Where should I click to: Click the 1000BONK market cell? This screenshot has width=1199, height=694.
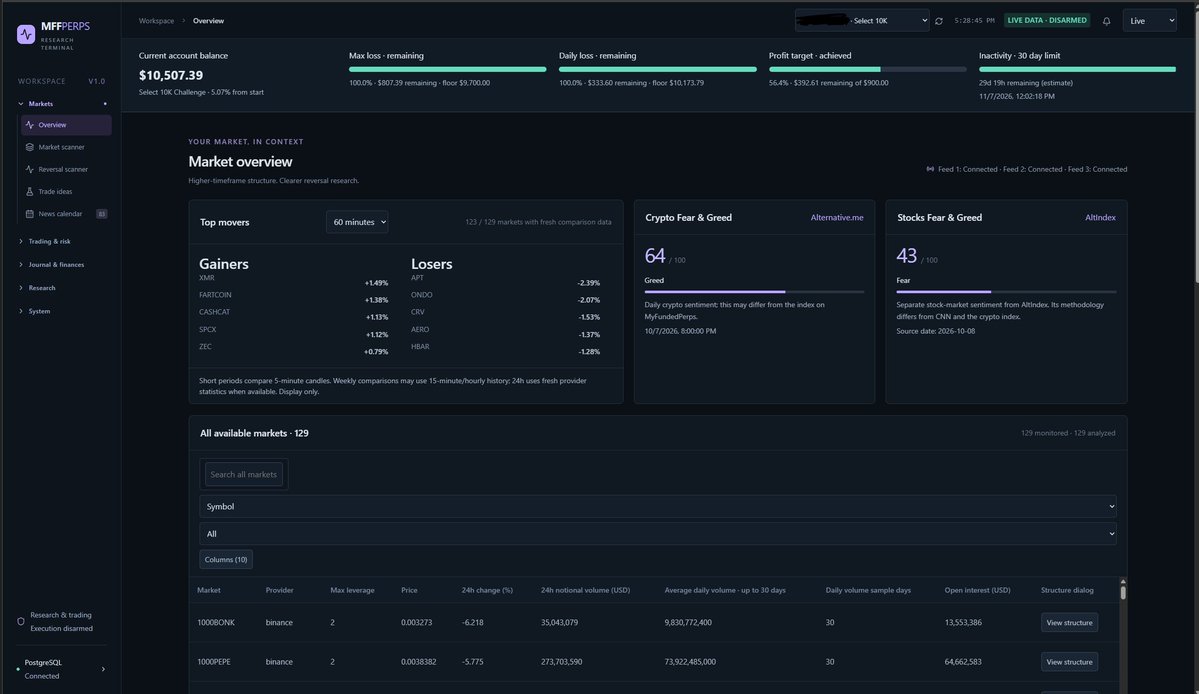pyautogui.click(x=216, y=622)
